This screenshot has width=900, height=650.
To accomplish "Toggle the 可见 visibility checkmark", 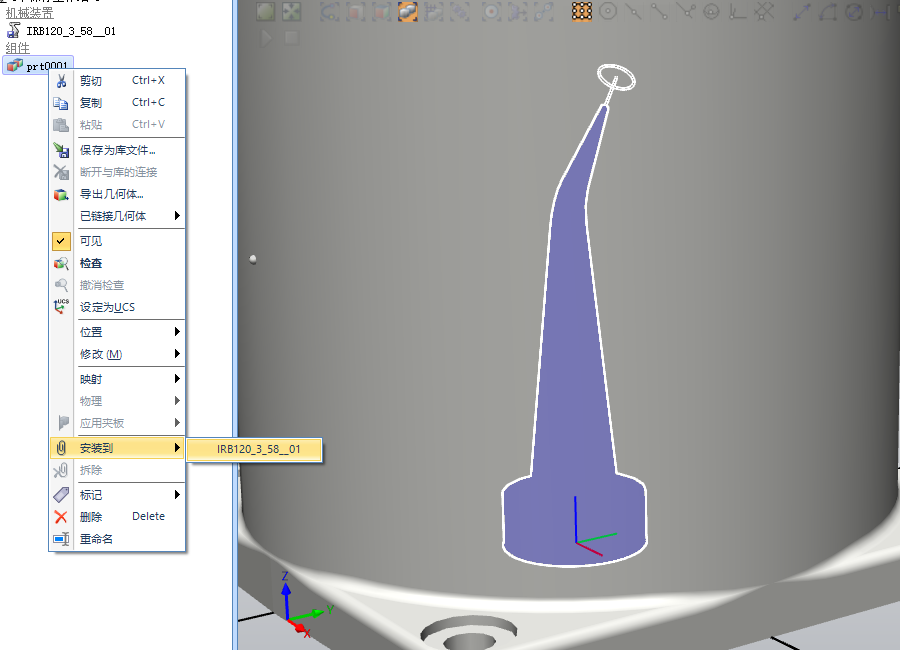I will click(x=61, y=241).
